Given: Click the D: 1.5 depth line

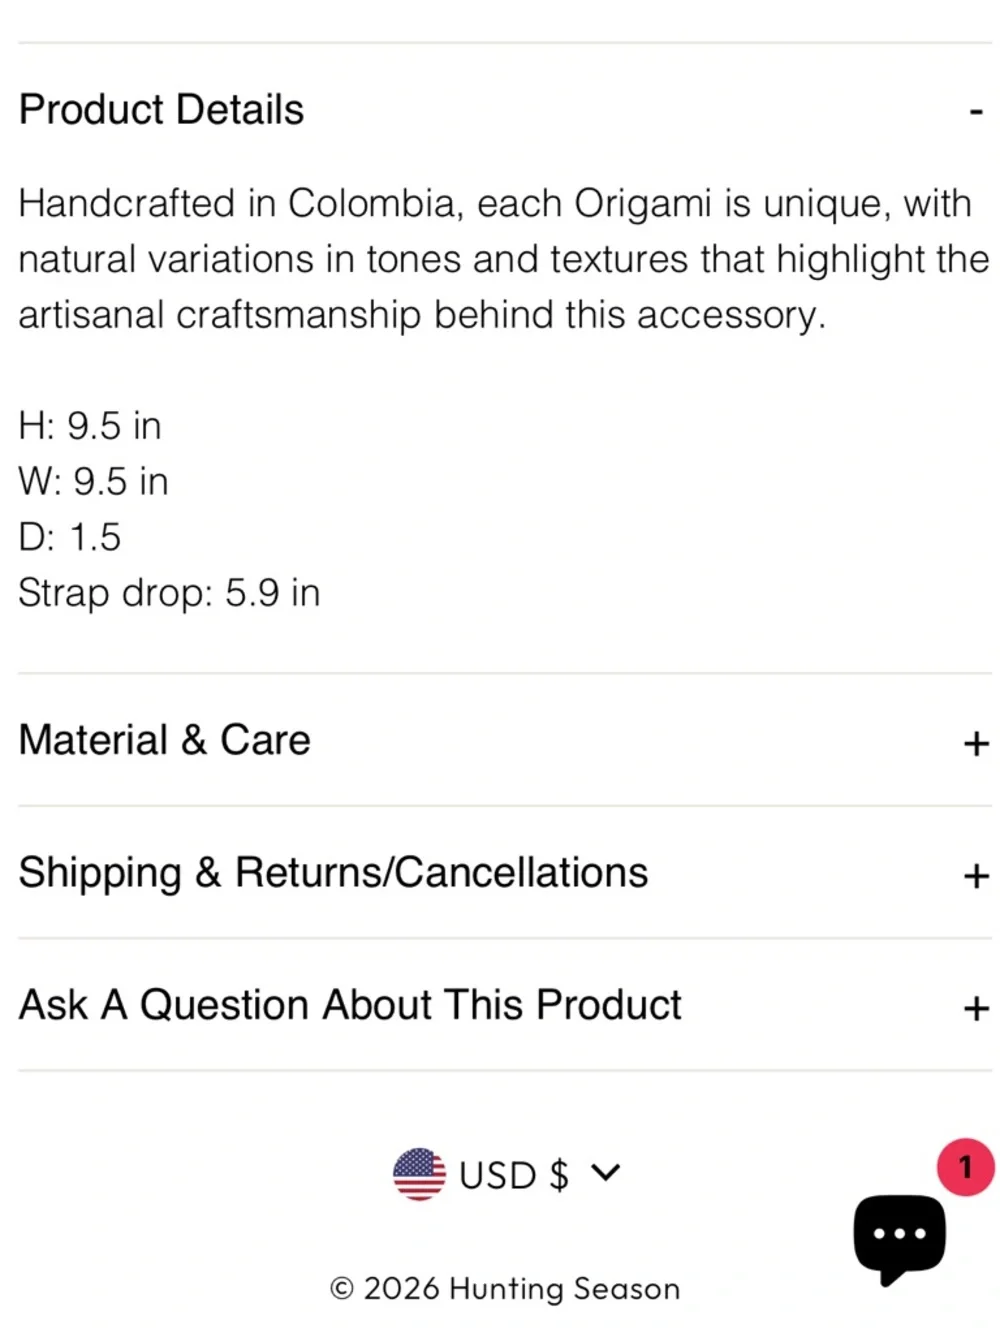Looking at the screenshot, I should 70,537.
